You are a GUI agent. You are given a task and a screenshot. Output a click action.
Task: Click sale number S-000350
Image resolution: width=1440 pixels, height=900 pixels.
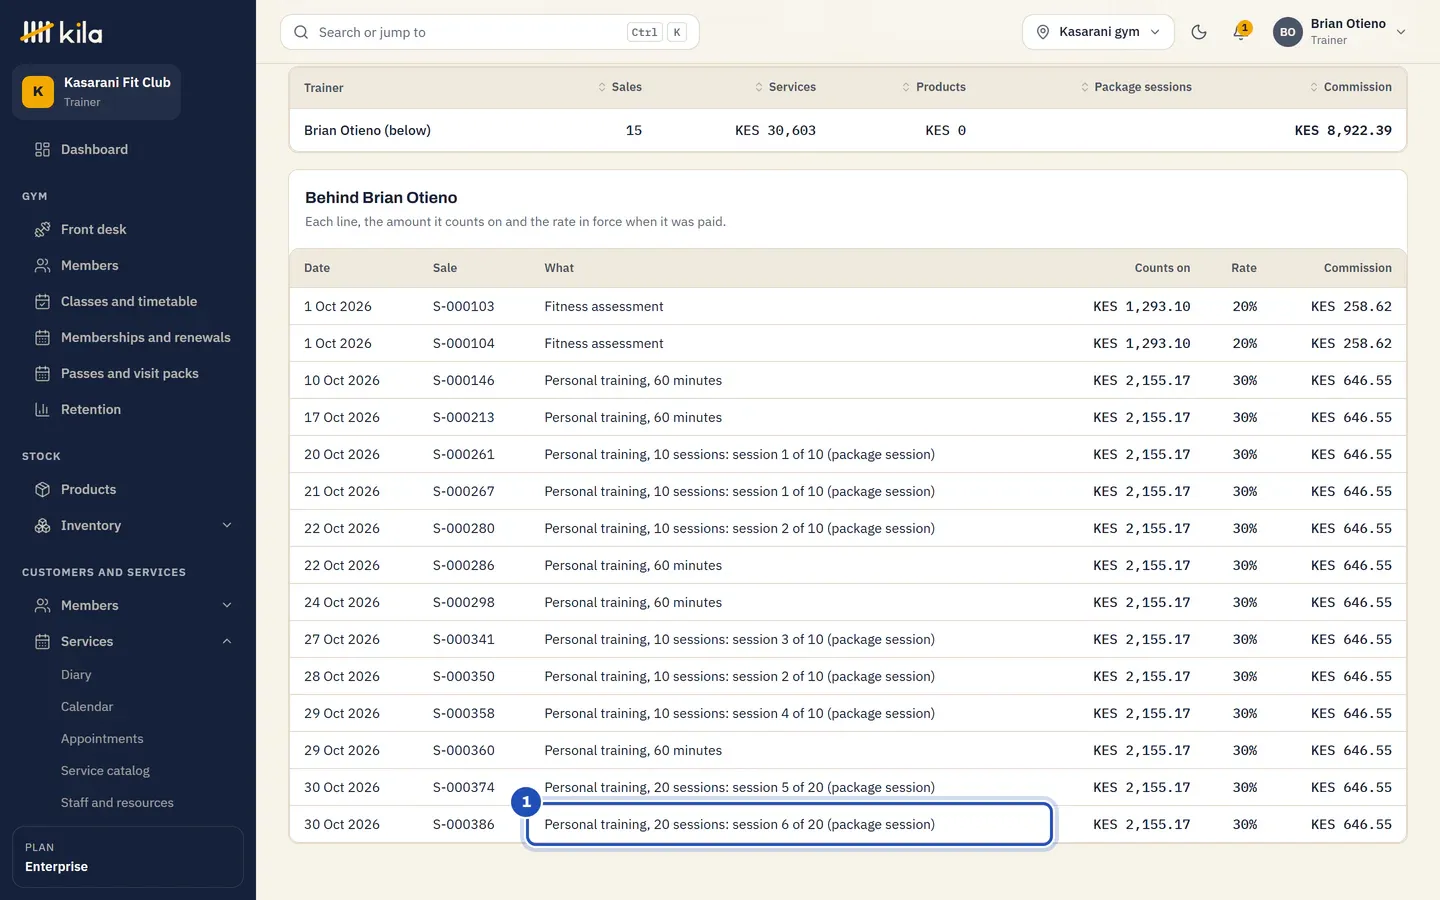pyautogui.click(x=464, y=677)
